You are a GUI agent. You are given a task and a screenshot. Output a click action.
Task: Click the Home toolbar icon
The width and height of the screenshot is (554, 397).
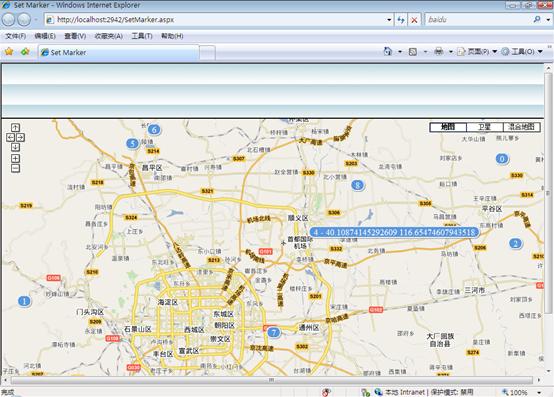click(388, 52)
